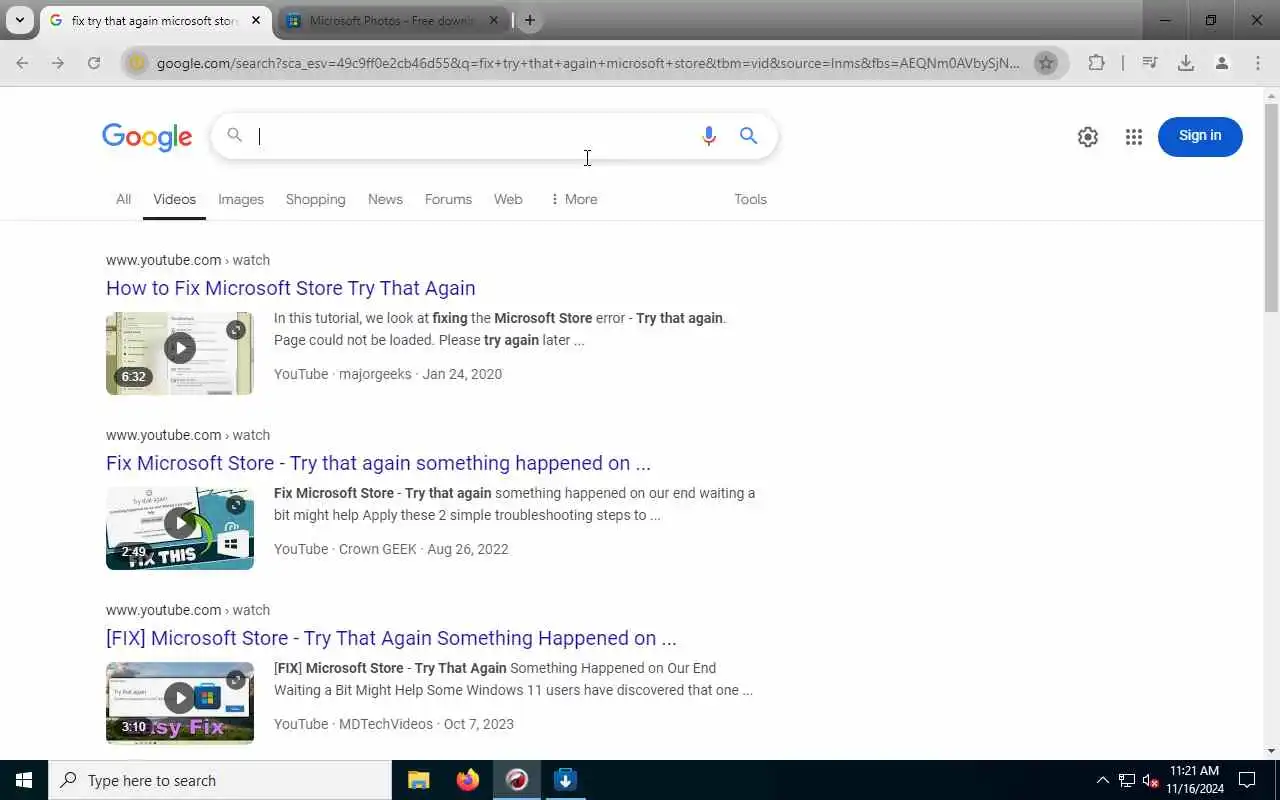Click 'MDTechVideos' source text
1280x800 pixels.
click(x=386, y=724)
